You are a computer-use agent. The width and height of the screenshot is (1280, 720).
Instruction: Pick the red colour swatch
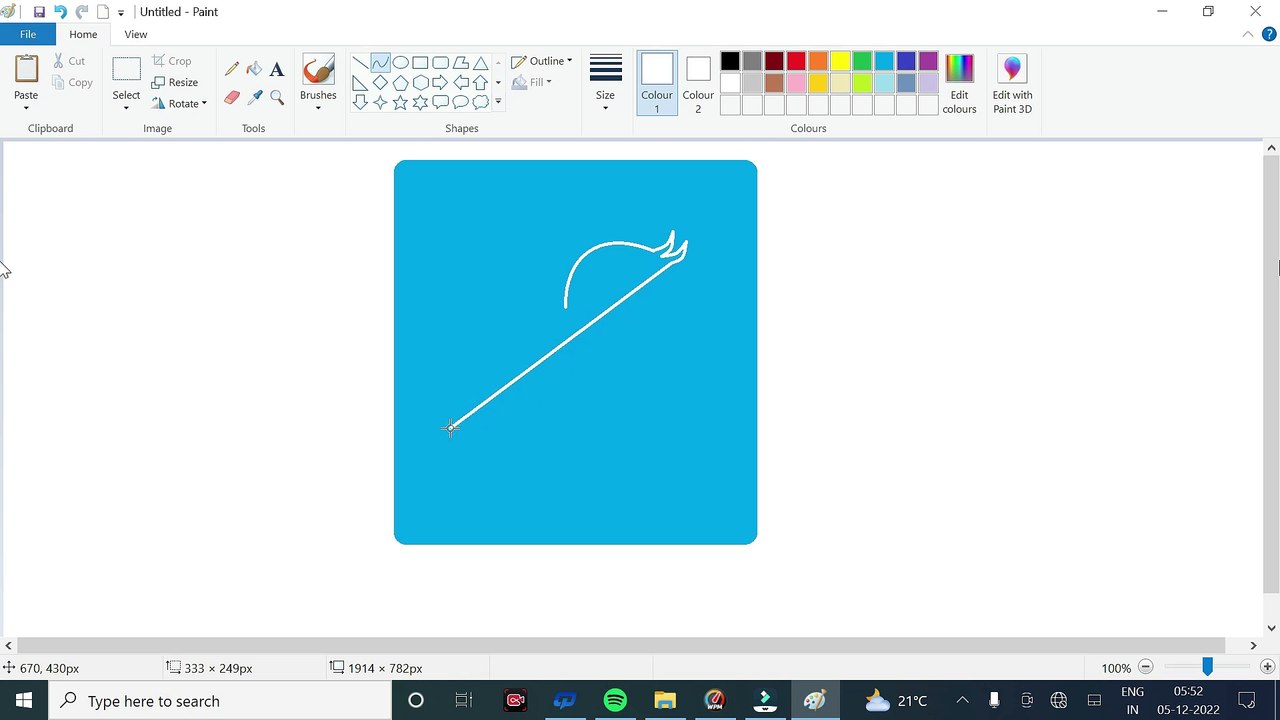796,62
